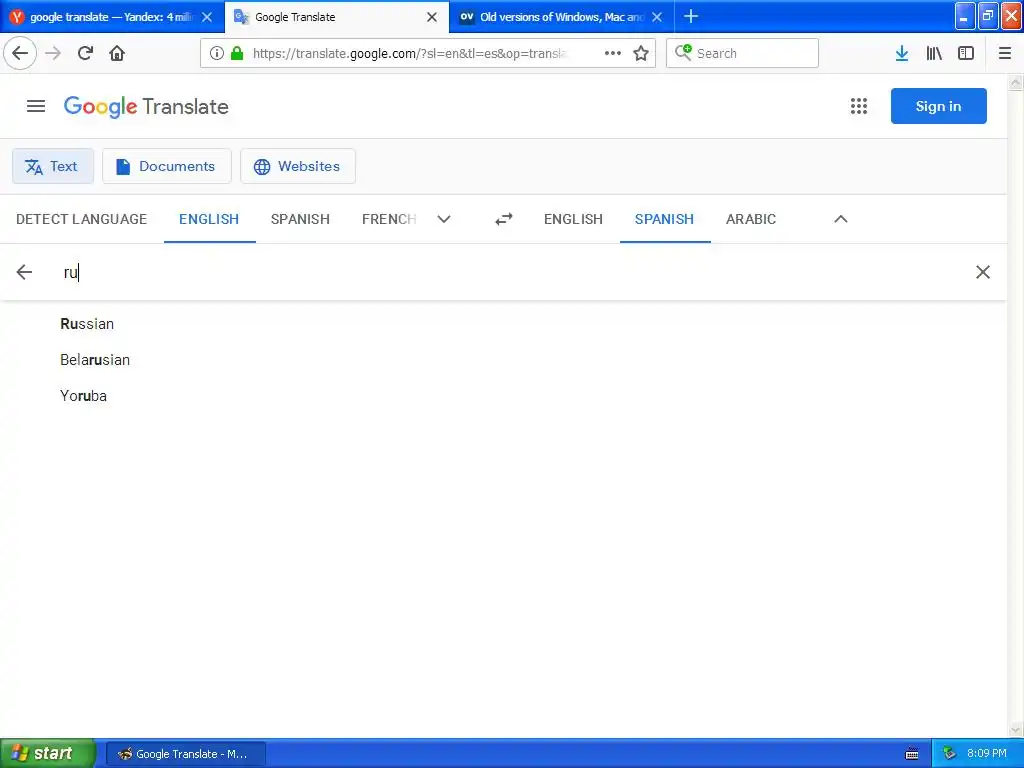
Task: Click the keyboard icon in system tray
Action: pyautogui.click(x=912, y=754)
